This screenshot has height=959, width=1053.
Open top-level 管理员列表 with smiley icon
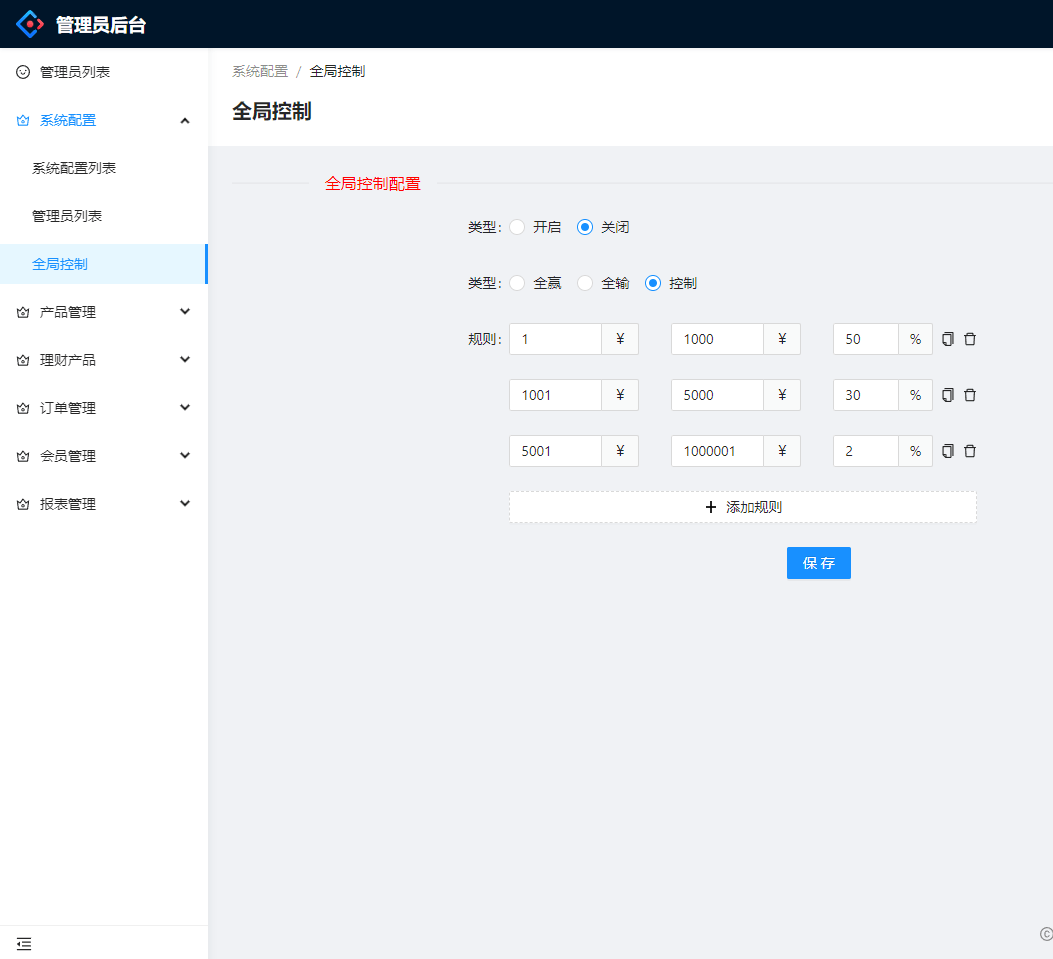coord(75,72)
